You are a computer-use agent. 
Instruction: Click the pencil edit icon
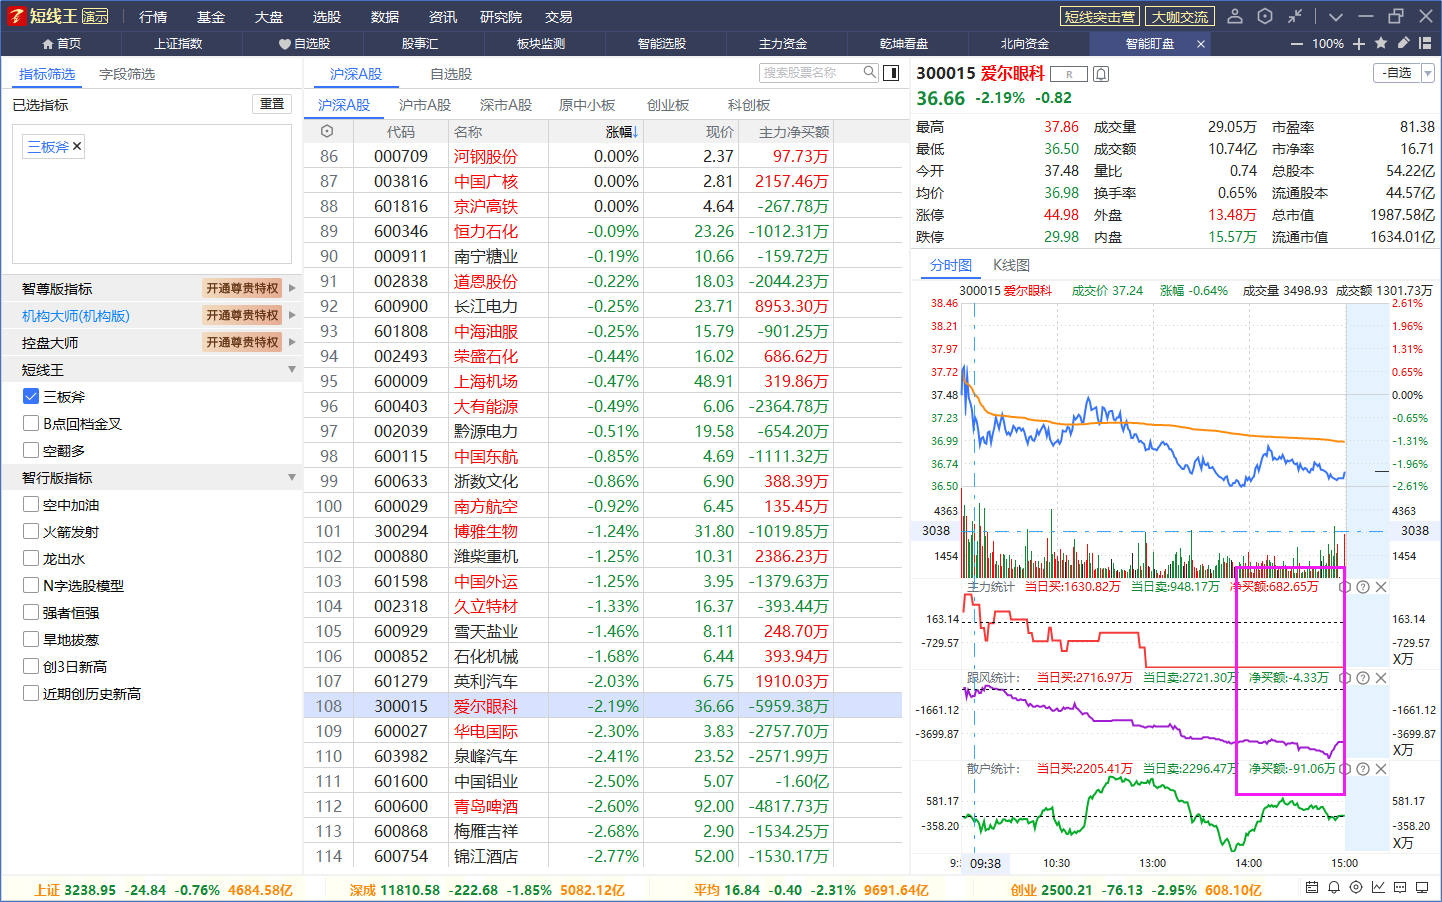(1403, 43)
